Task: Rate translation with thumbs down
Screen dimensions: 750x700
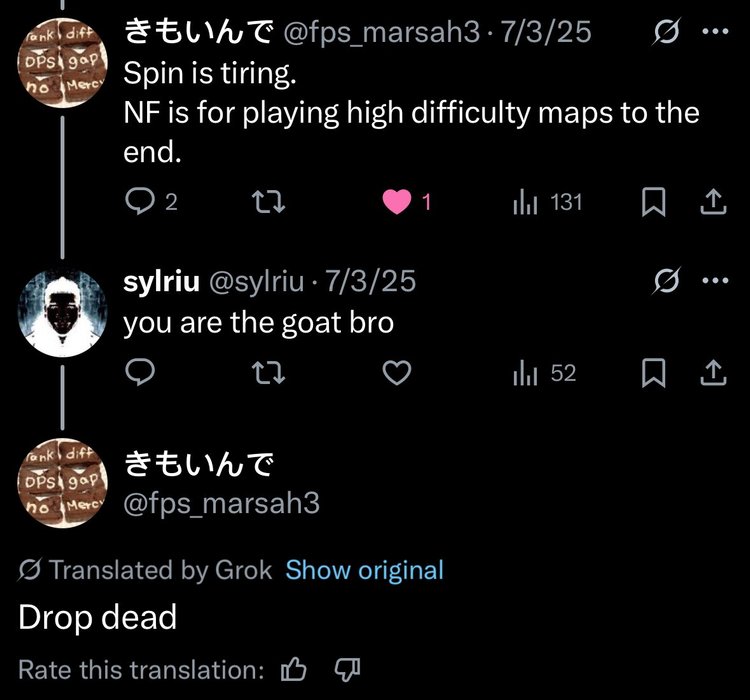Action: [x=347, y=669]
